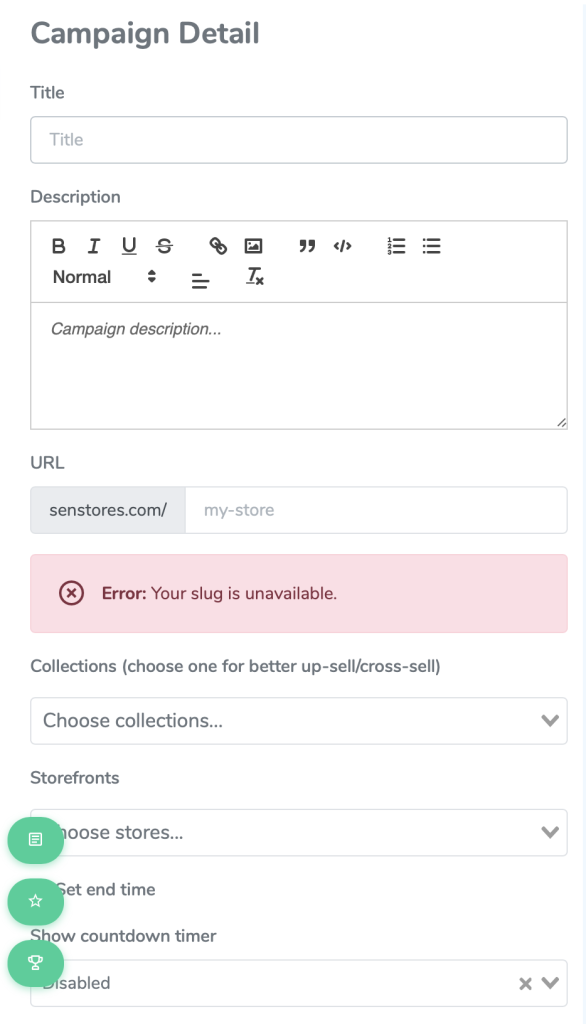Screen dimensions: 586x1024
Task: Insert image into description
Action: (x=253, y=246)
